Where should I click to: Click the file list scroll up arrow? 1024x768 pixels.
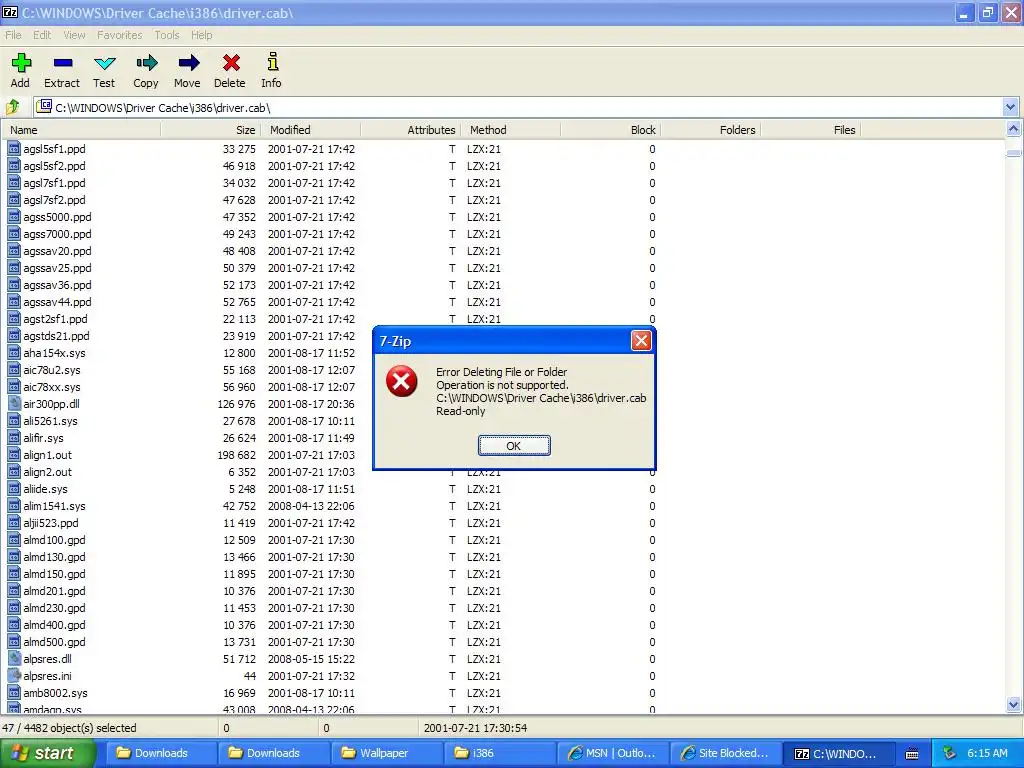tap(1014, 129)
